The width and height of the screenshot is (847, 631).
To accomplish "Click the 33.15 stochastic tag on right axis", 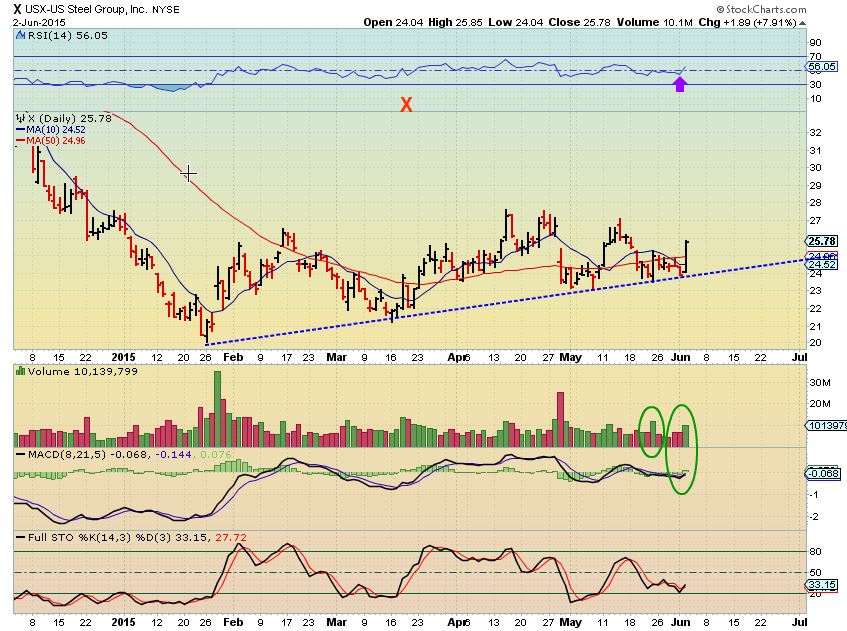I will coord(822,585).
